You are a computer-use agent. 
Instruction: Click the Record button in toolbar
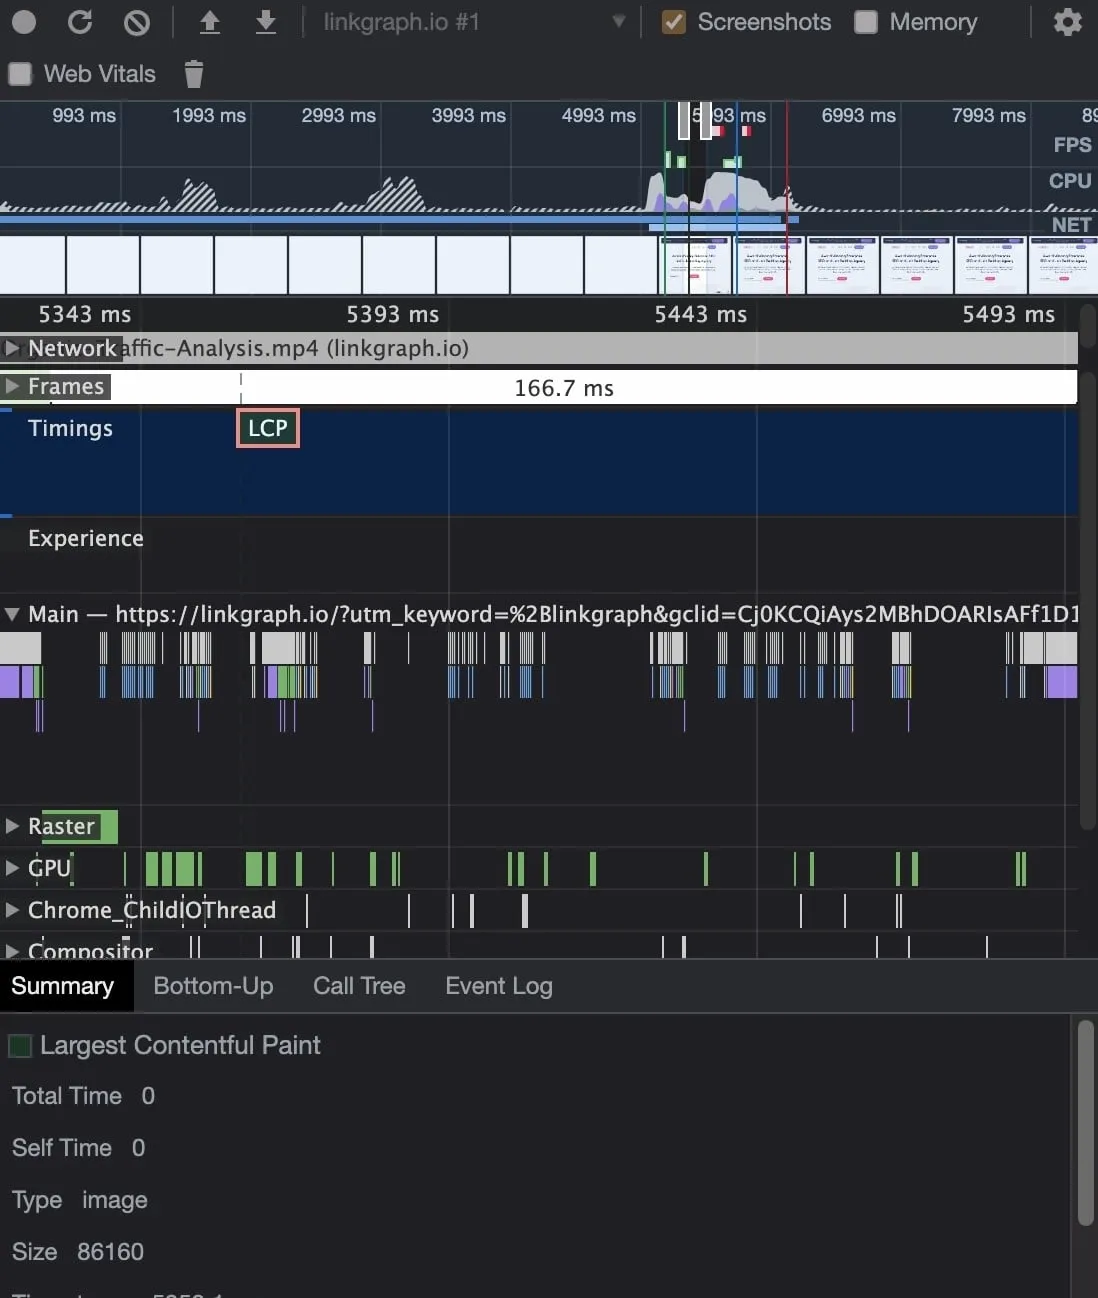[x=24, y=22]
